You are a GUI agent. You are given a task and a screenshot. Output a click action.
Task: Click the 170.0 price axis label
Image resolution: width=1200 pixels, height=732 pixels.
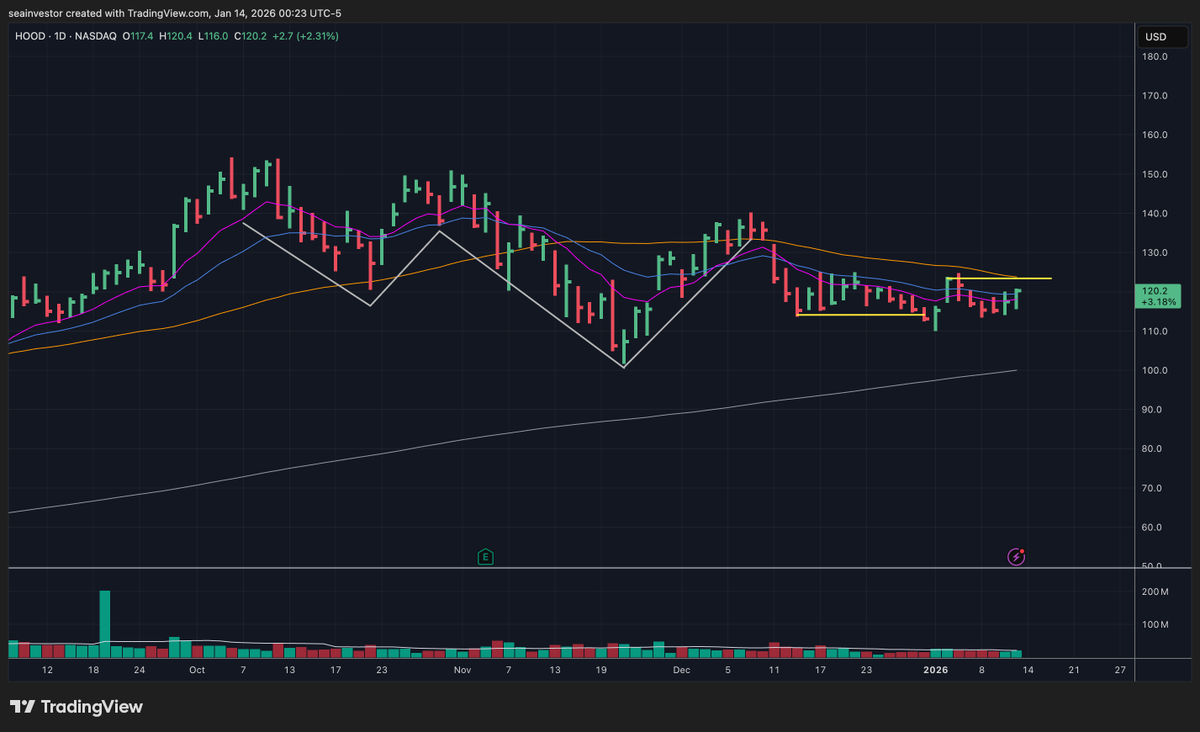pos(1156,96)
